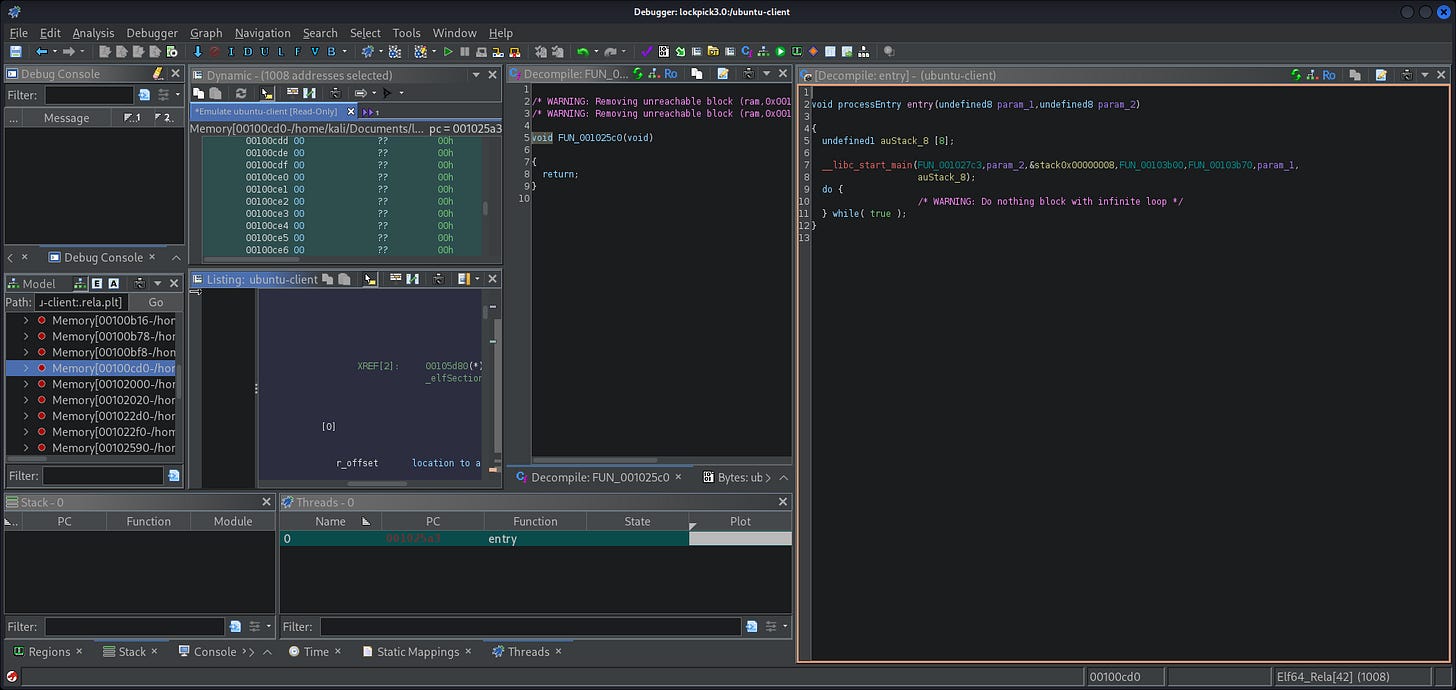Screen dimensions: 1456x690
Task: Expand the Memory[00100cd0 tree node
Action: 26,368
